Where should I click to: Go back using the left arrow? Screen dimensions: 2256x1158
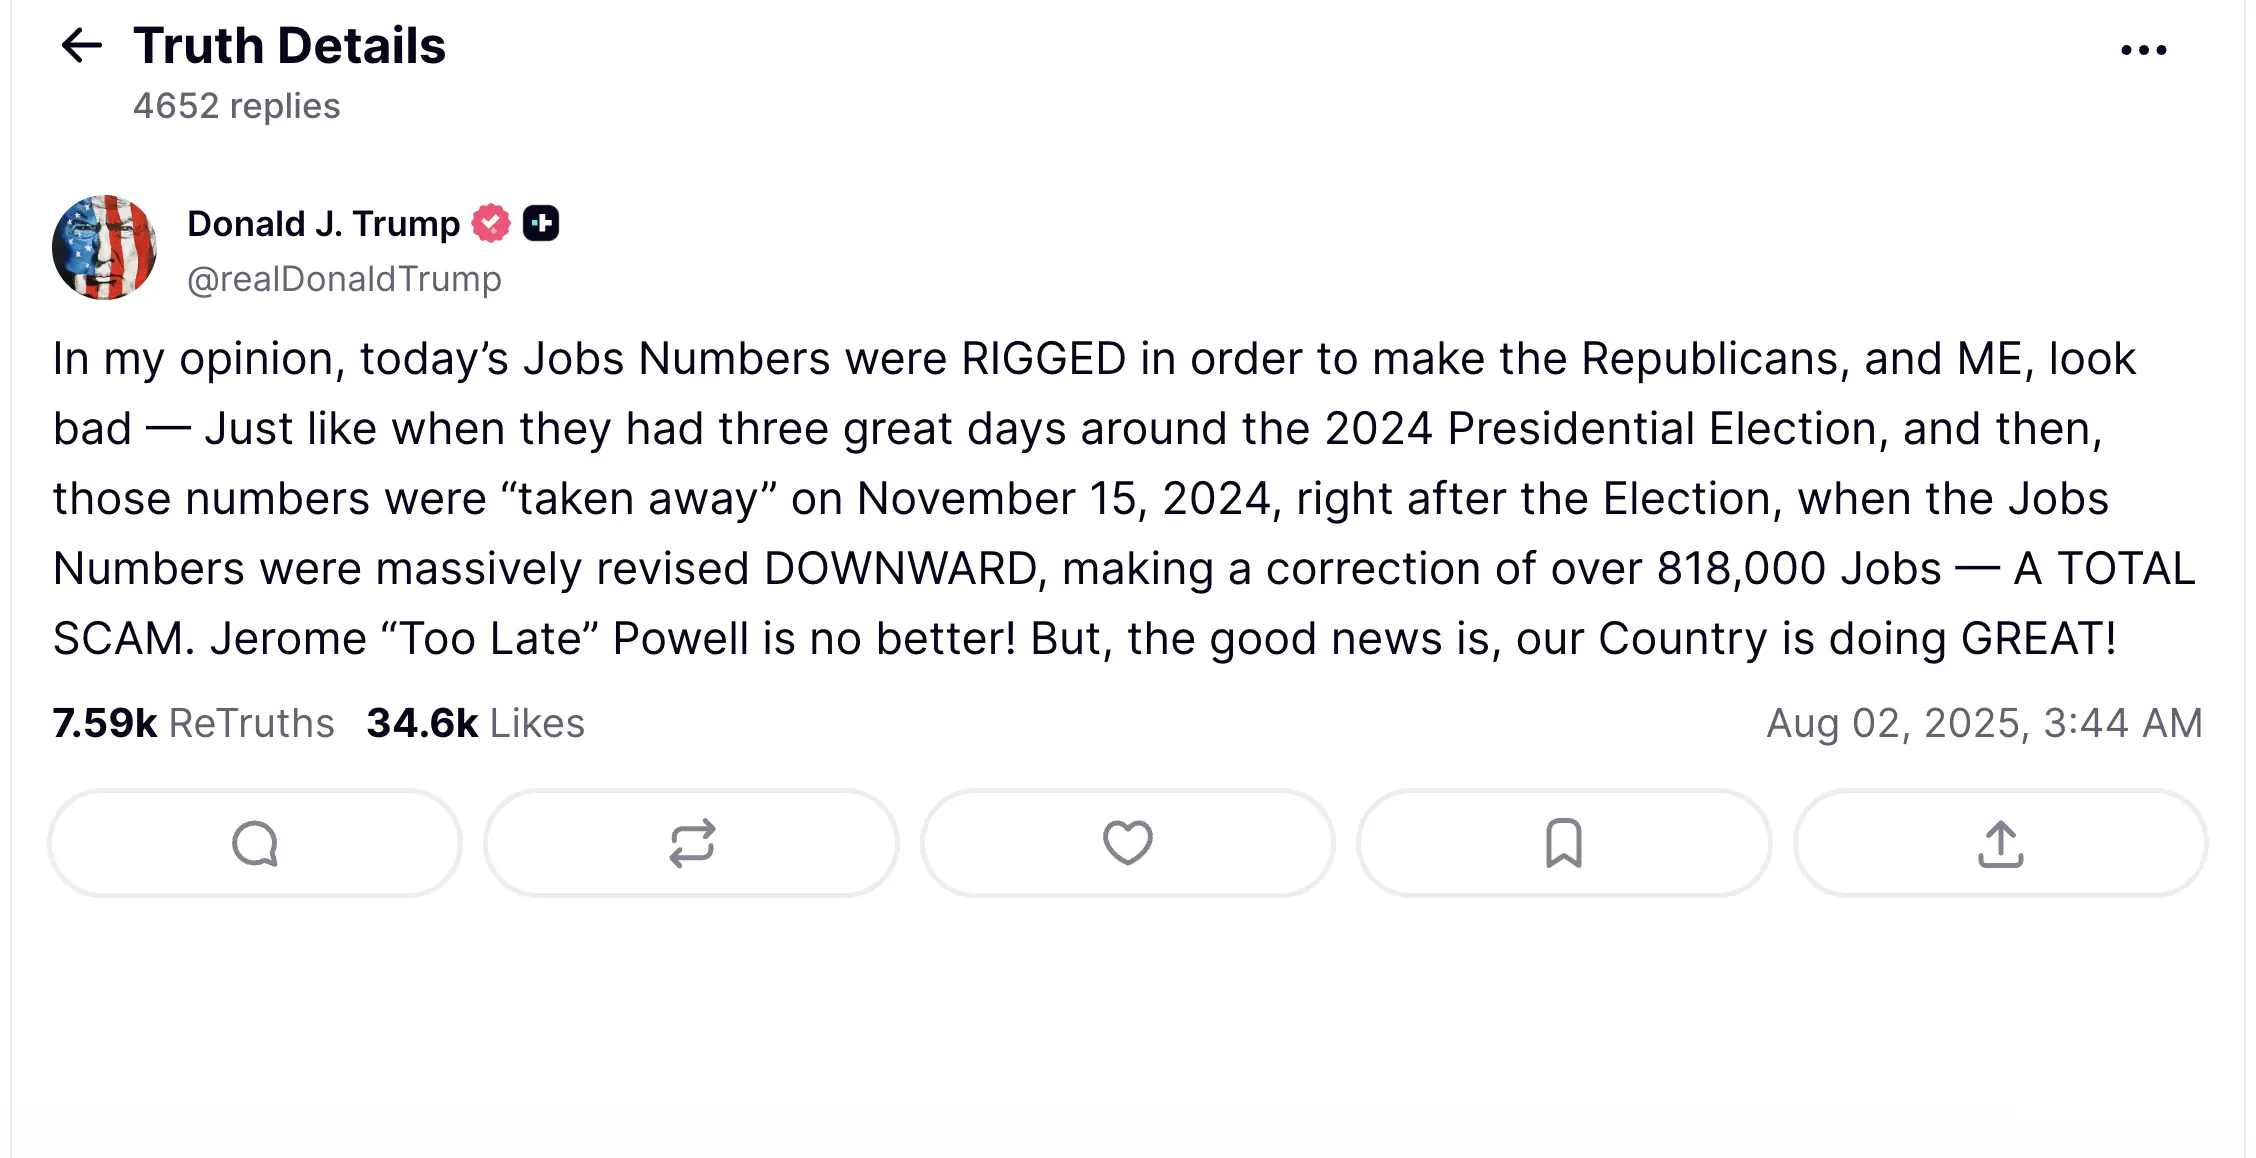82,46
